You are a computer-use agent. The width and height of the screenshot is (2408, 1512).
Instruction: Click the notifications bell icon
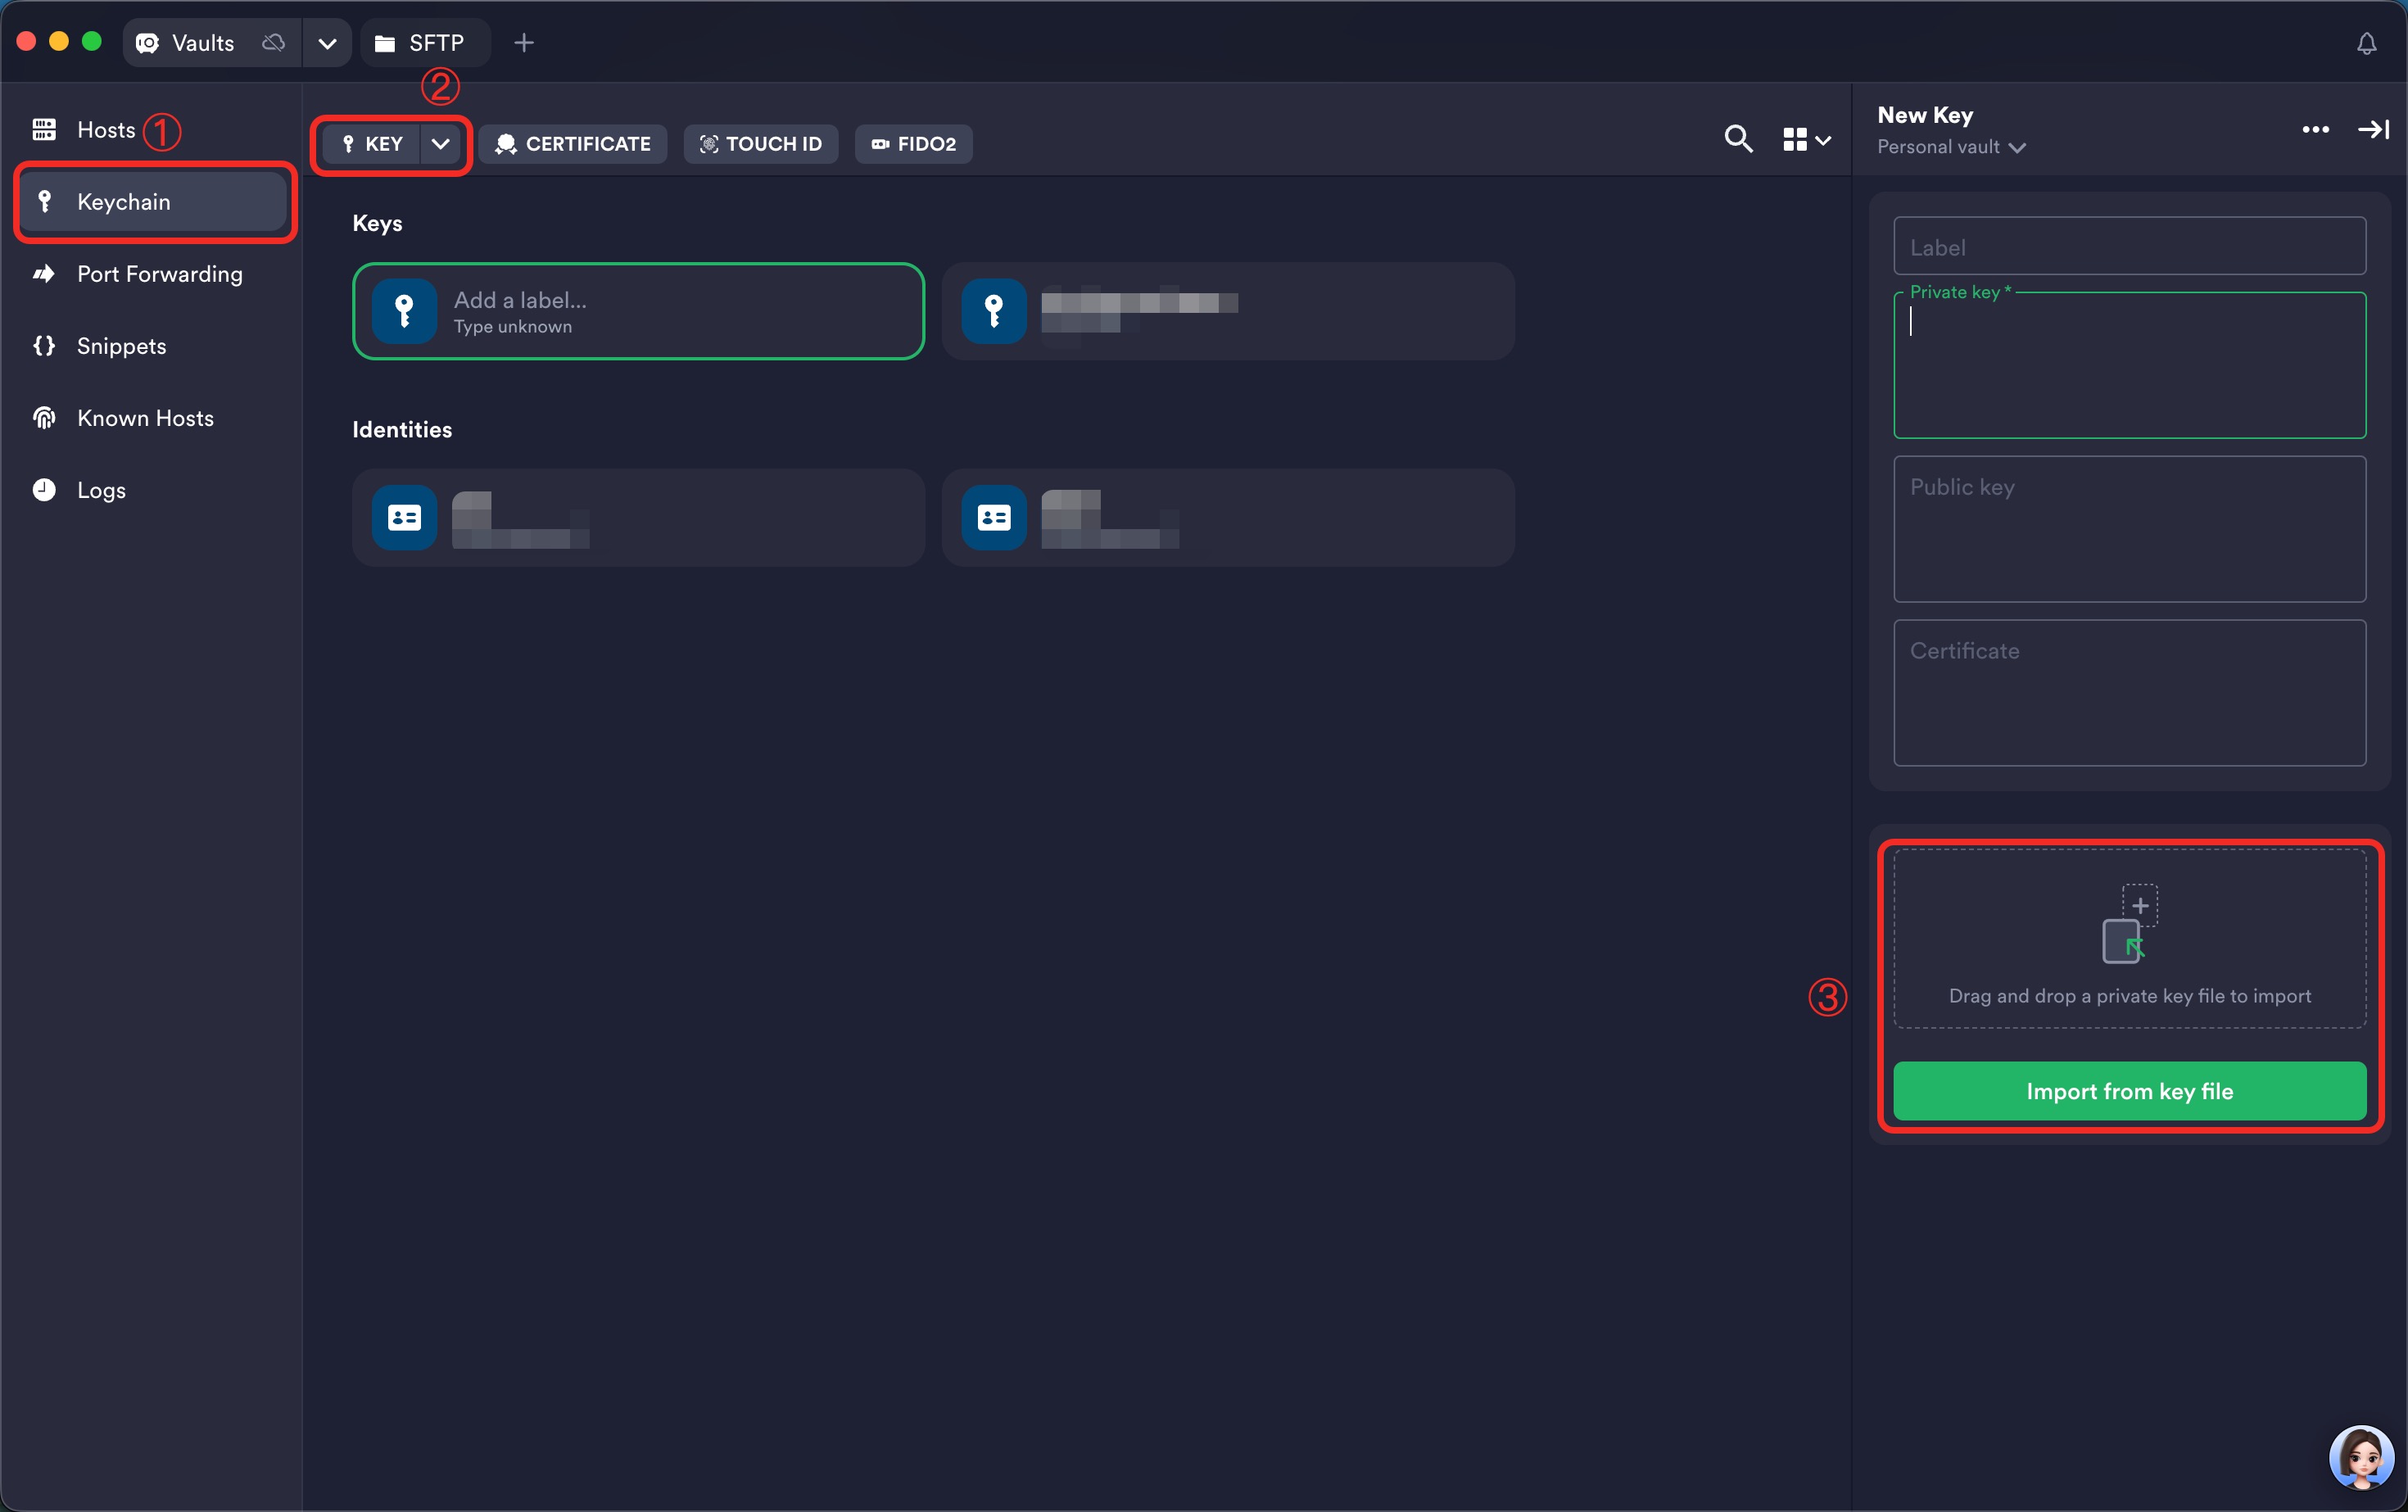[2366, 44]
